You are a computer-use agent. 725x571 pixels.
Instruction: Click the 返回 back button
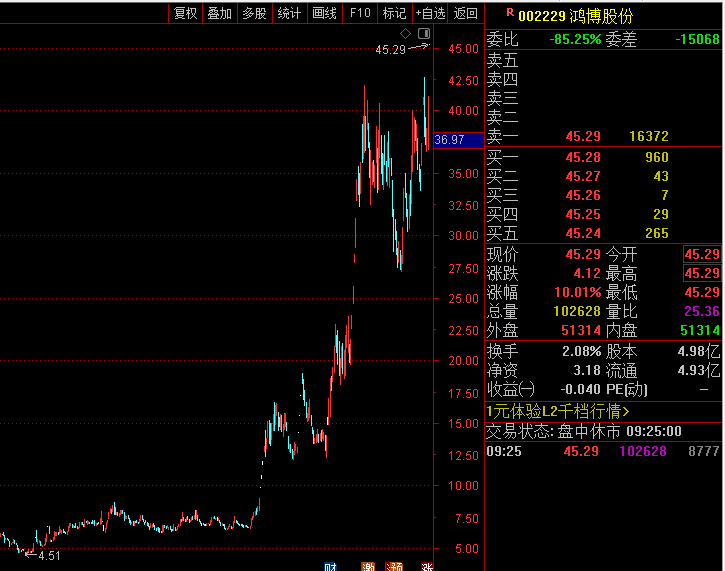tap(465, 13)
